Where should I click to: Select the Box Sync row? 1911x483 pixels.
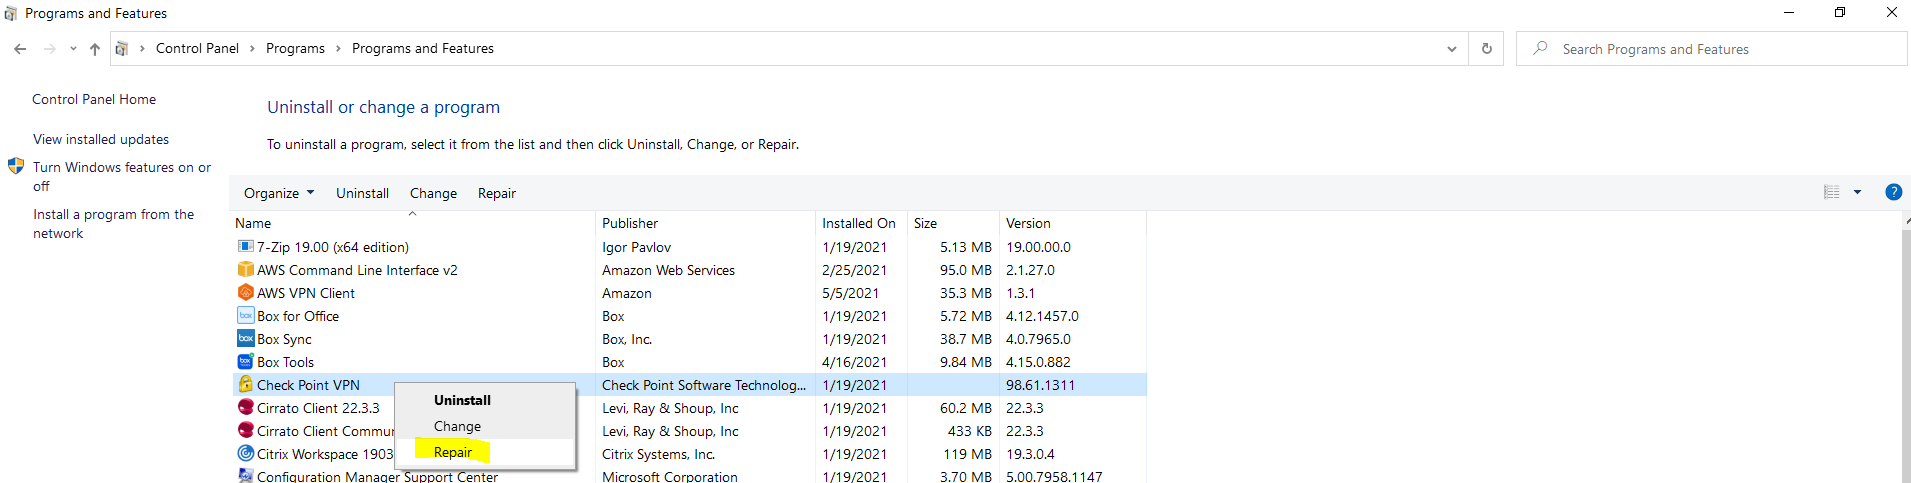(x=689, y=339)
